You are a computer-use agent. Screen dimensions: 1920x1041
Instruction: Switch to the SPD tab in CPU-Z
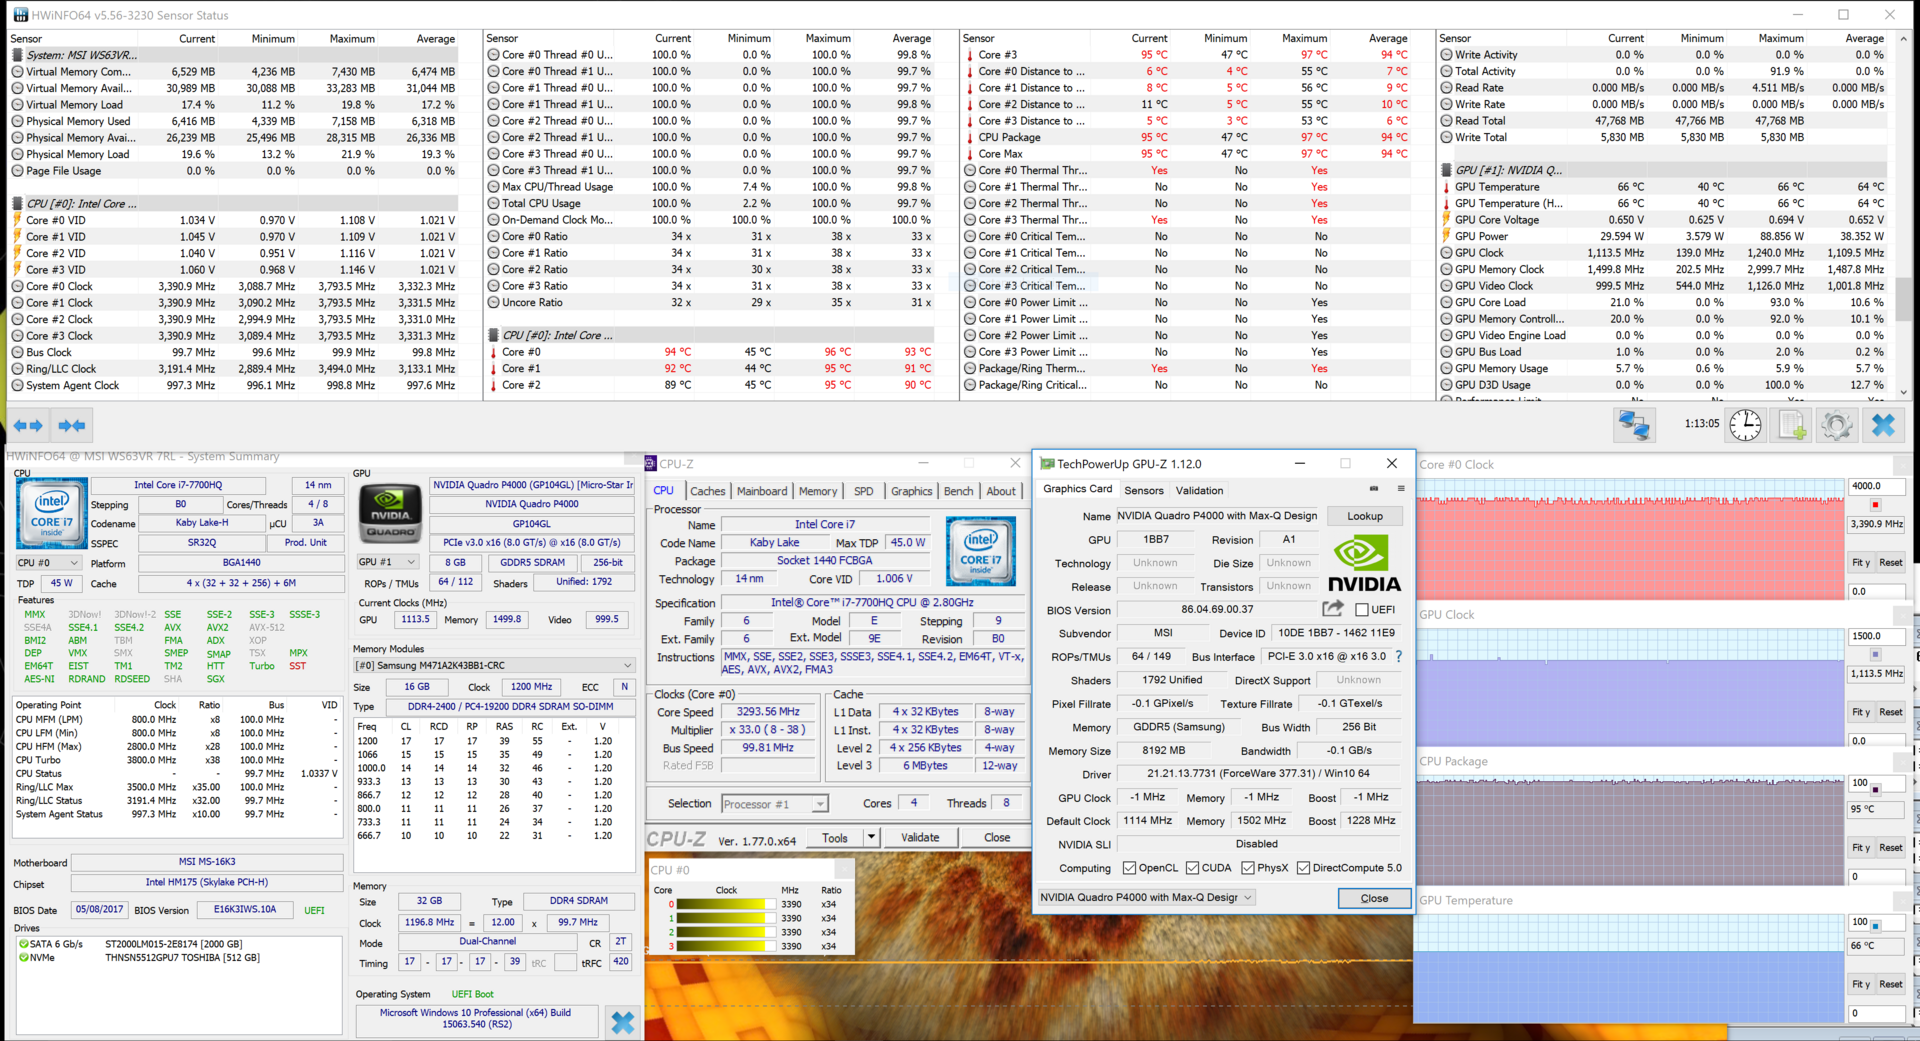(x=863, y=491)
